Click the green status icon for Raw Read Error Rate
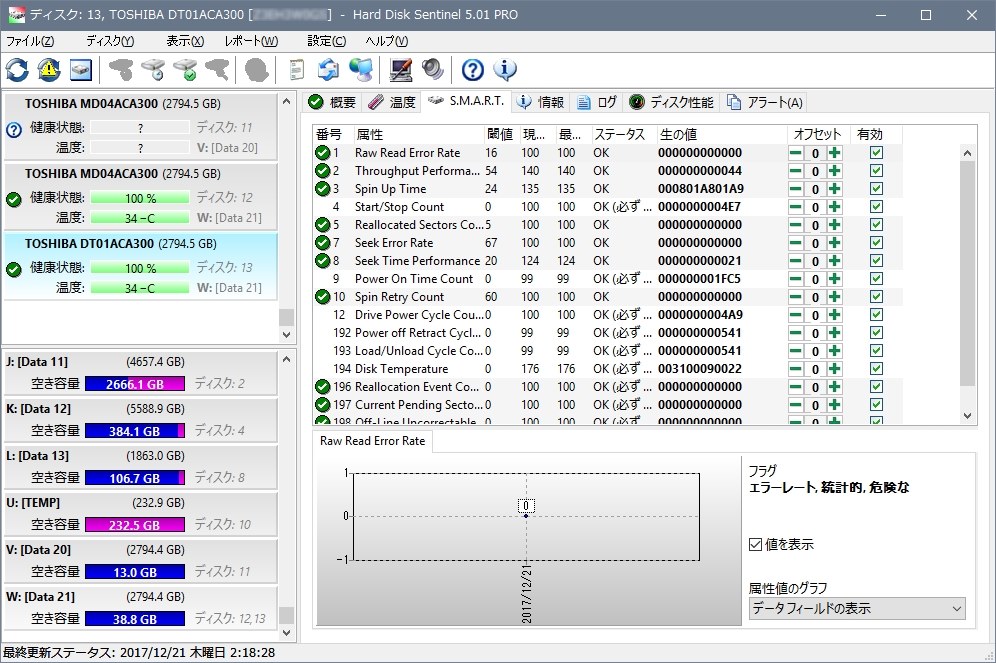 click(323, 152)
